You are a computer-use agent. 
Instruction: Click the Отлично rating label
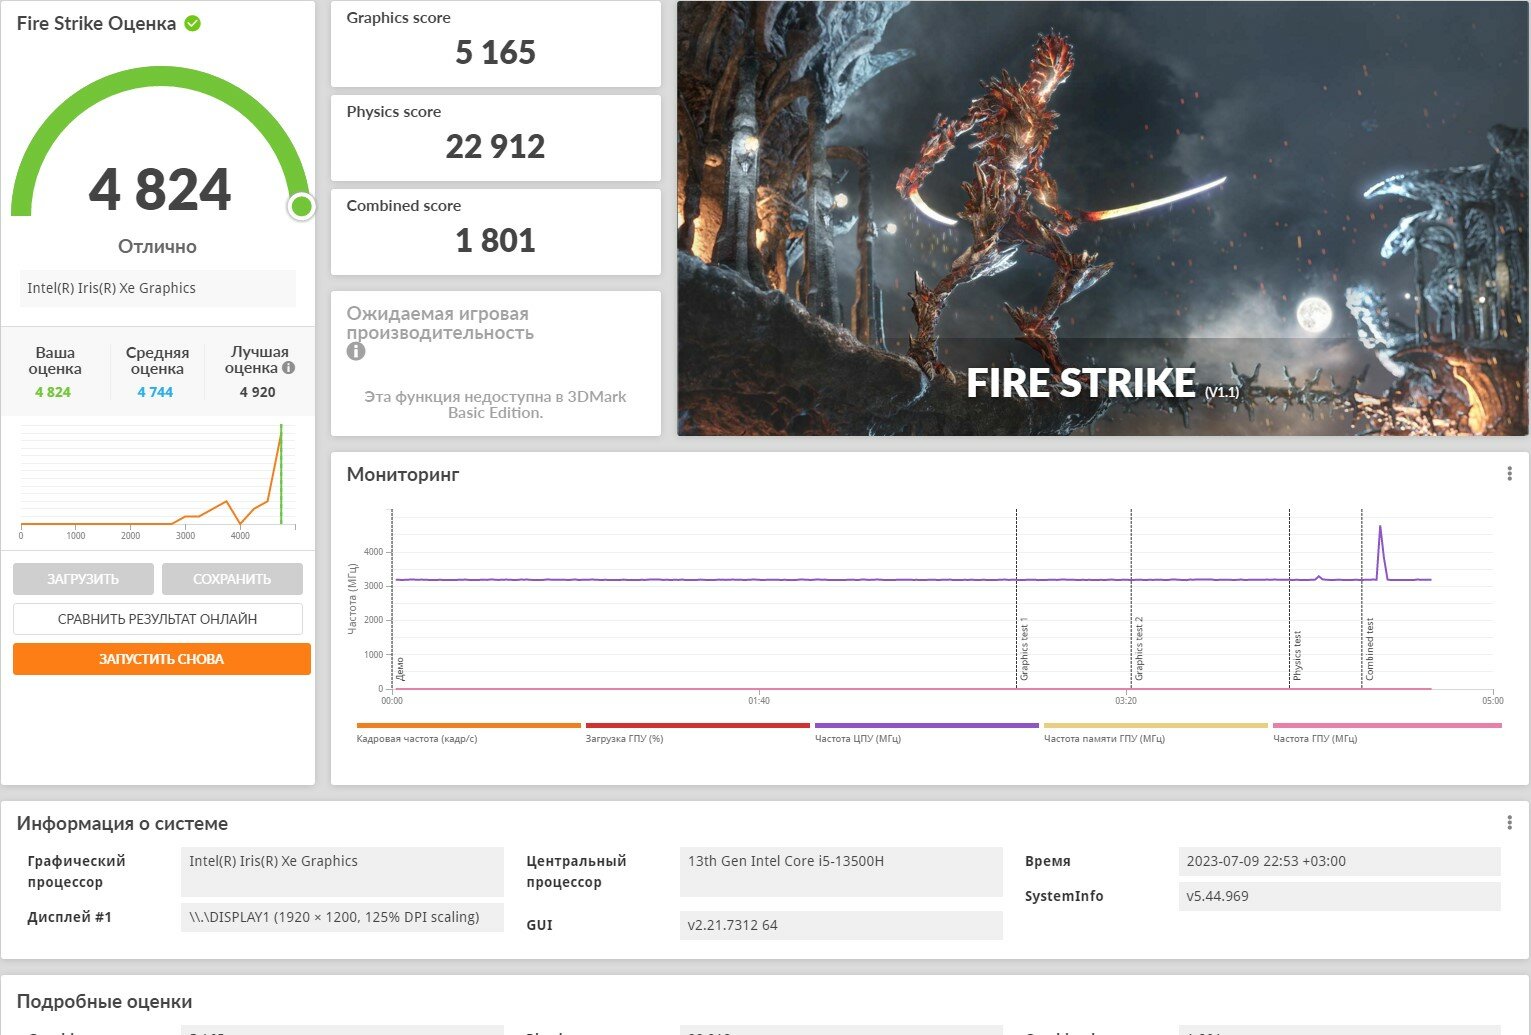157,246
